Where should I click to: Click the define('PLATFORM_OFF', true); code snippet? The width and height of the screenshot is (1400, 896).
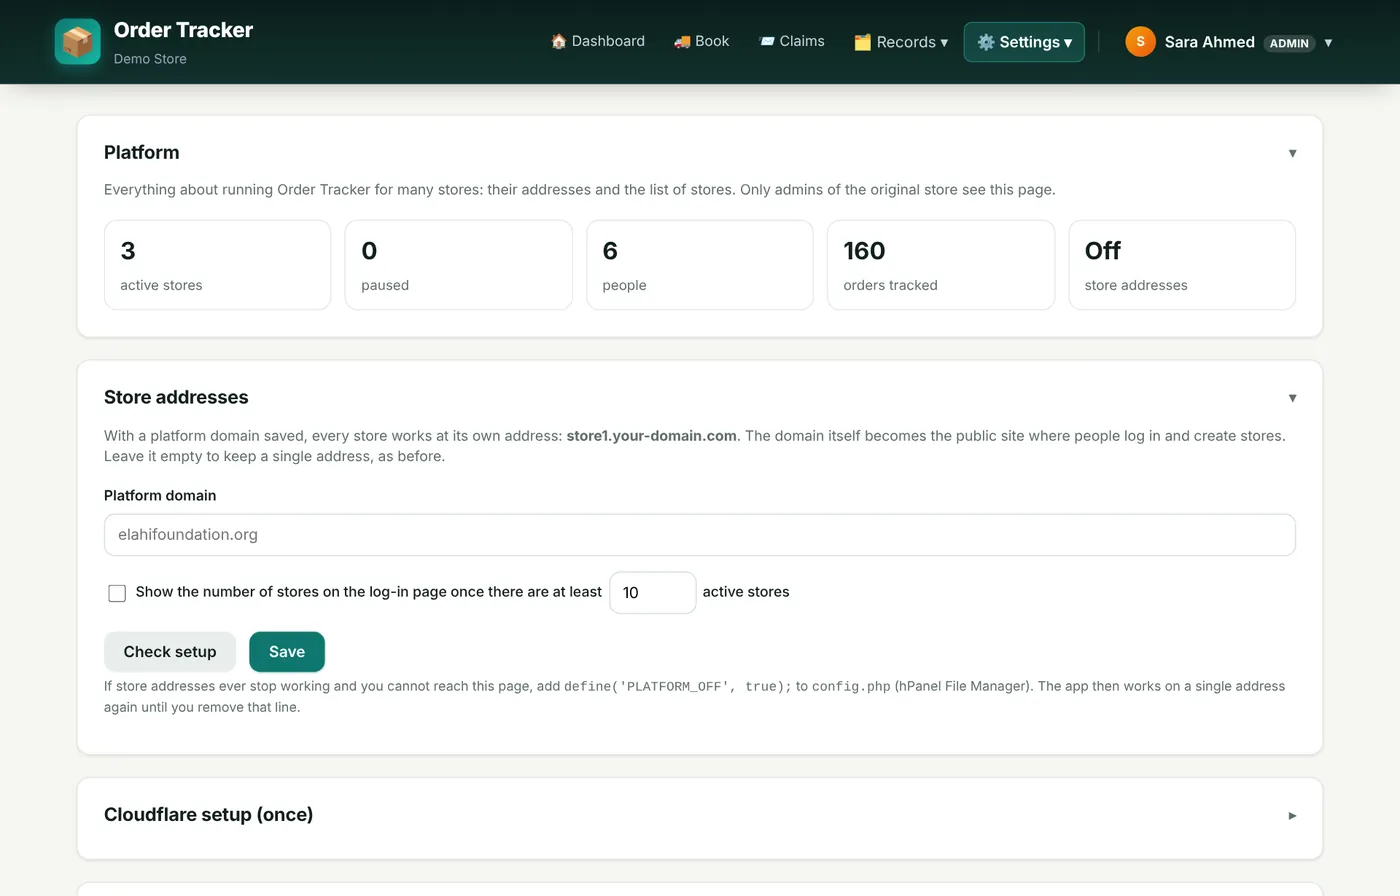click(677, 687)
